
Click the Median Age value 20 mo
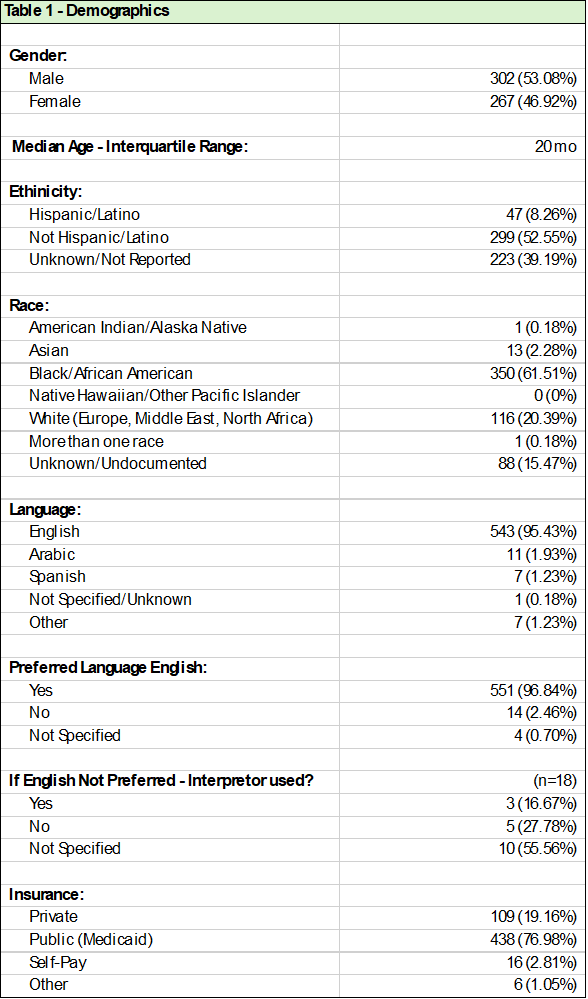556,147
